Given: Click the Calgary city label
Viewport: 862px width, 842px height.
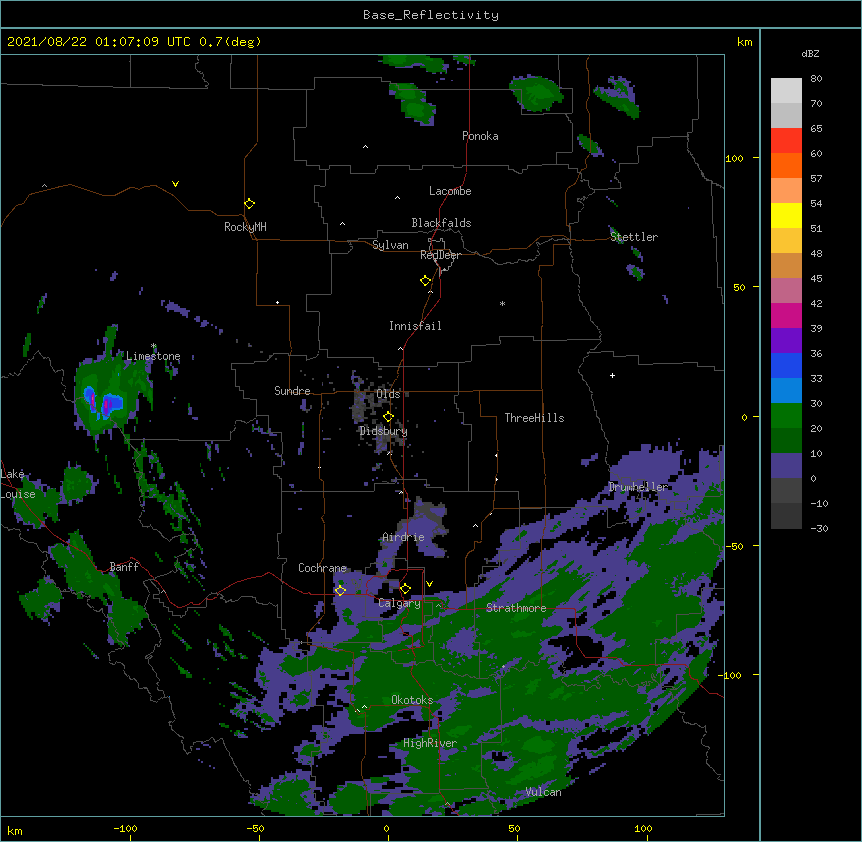Looking at the screenshot, I should pyautogui.click(x=399, y=603).
